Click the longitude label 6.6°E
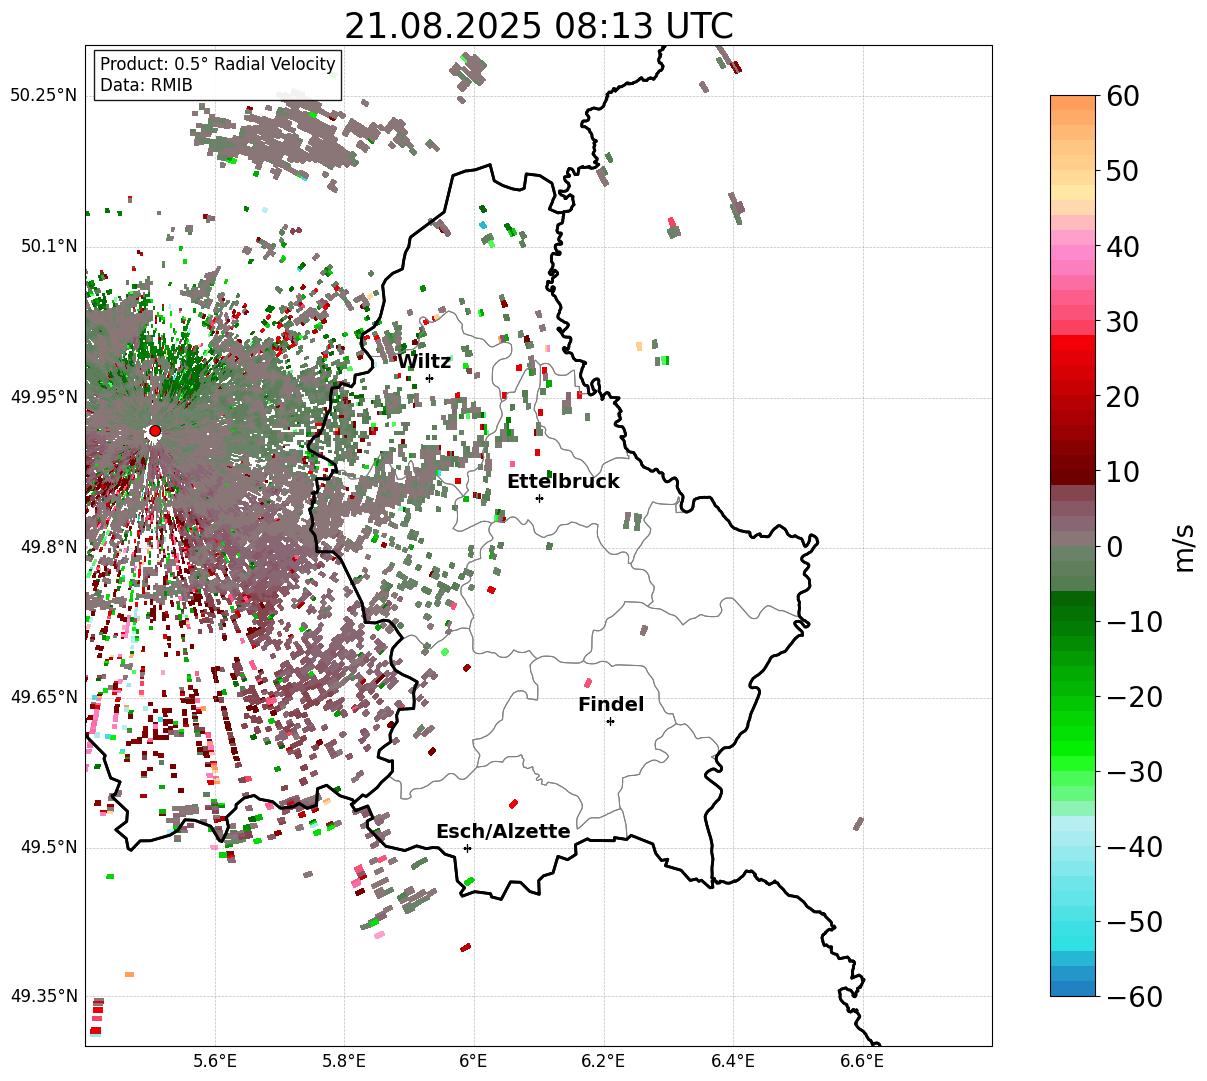This screenshot has height=1081, width=1207. (x=863, y=1060)
